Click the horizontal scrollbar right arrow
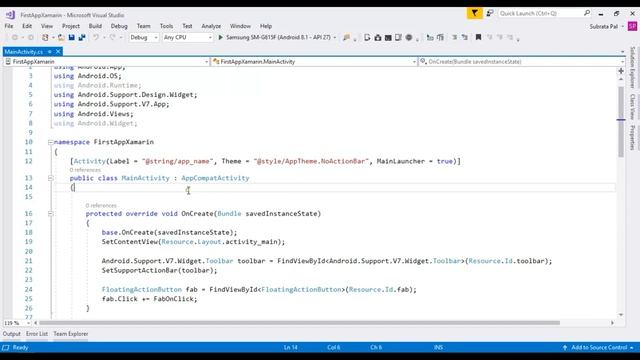Image resolution: width=640 pixels, height=360 pixels. [x=612, y=323]
